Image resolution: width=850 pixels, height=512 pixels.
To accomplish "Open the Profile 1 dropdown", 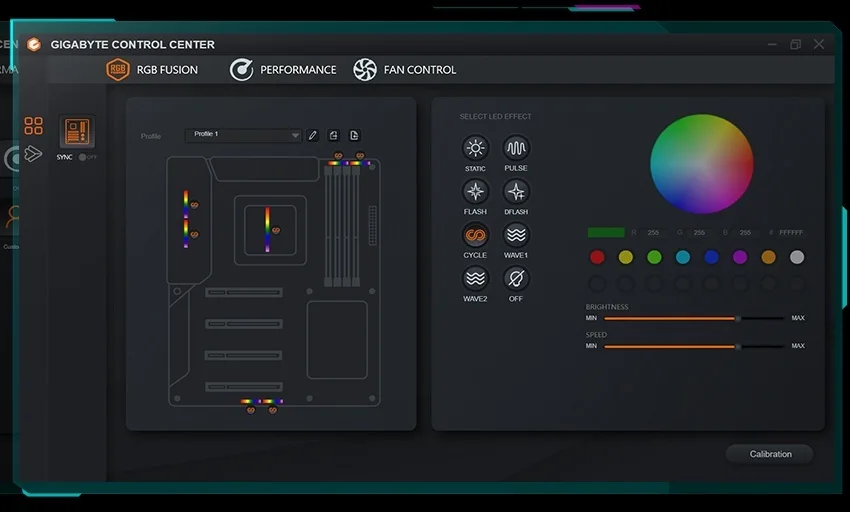I will tap(243, 135).
